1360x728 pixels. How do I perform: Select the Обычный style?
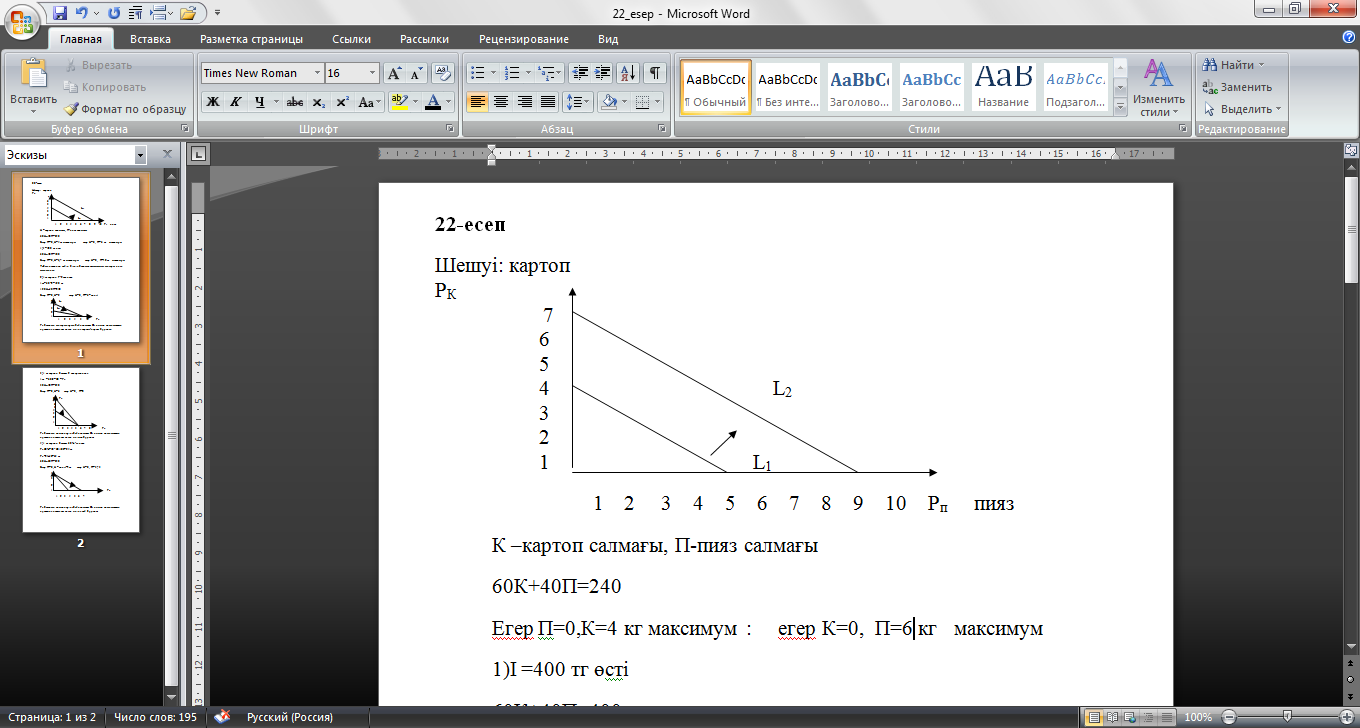coord(716,87)
